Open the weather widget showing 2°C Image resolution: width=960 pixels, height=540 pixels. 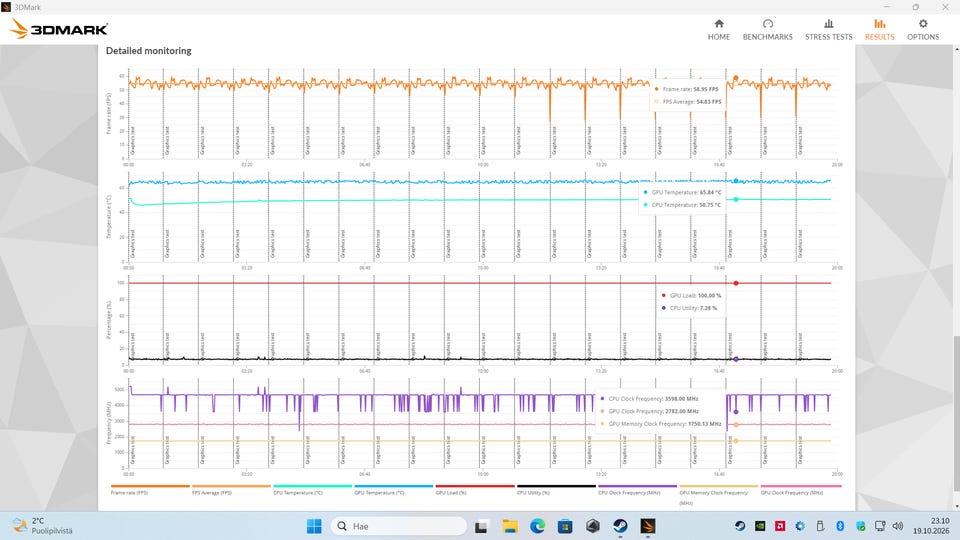click(x=43, y=526)
